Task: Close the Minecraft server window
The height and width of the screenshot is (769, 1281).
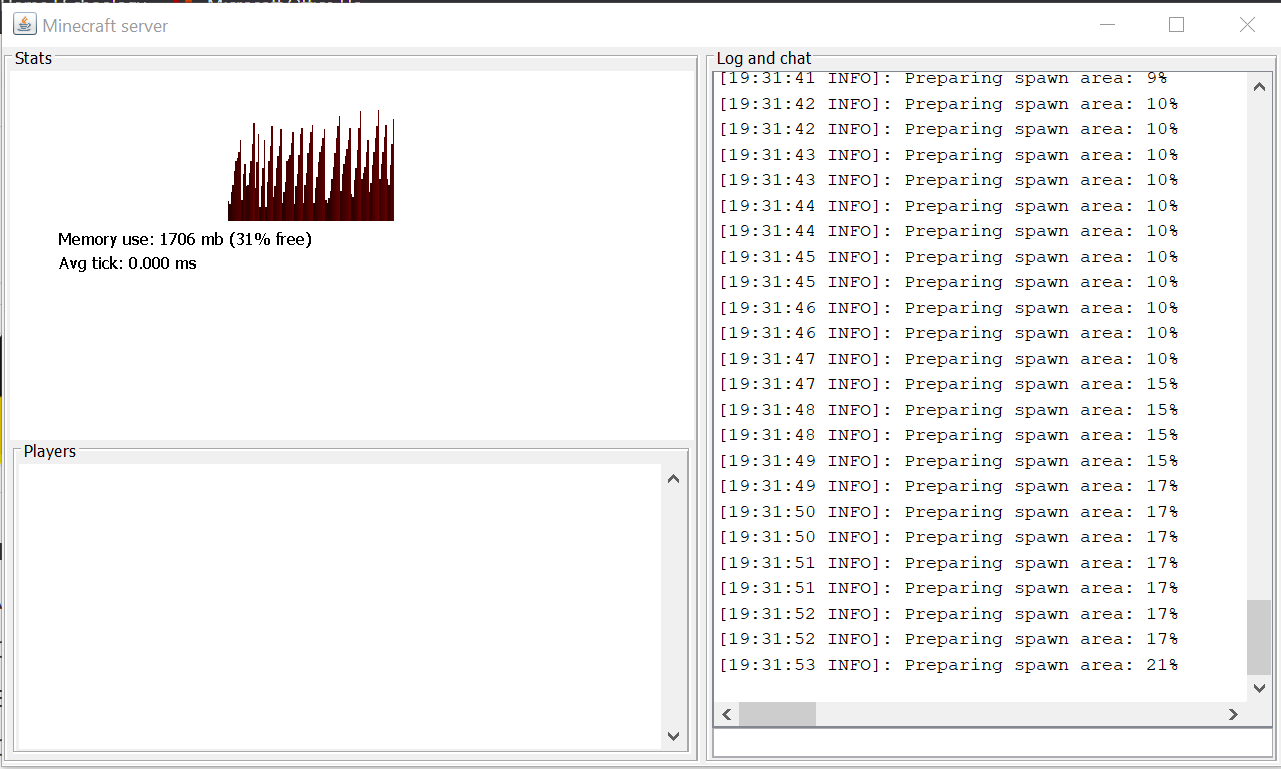Action: point(1247,25)
